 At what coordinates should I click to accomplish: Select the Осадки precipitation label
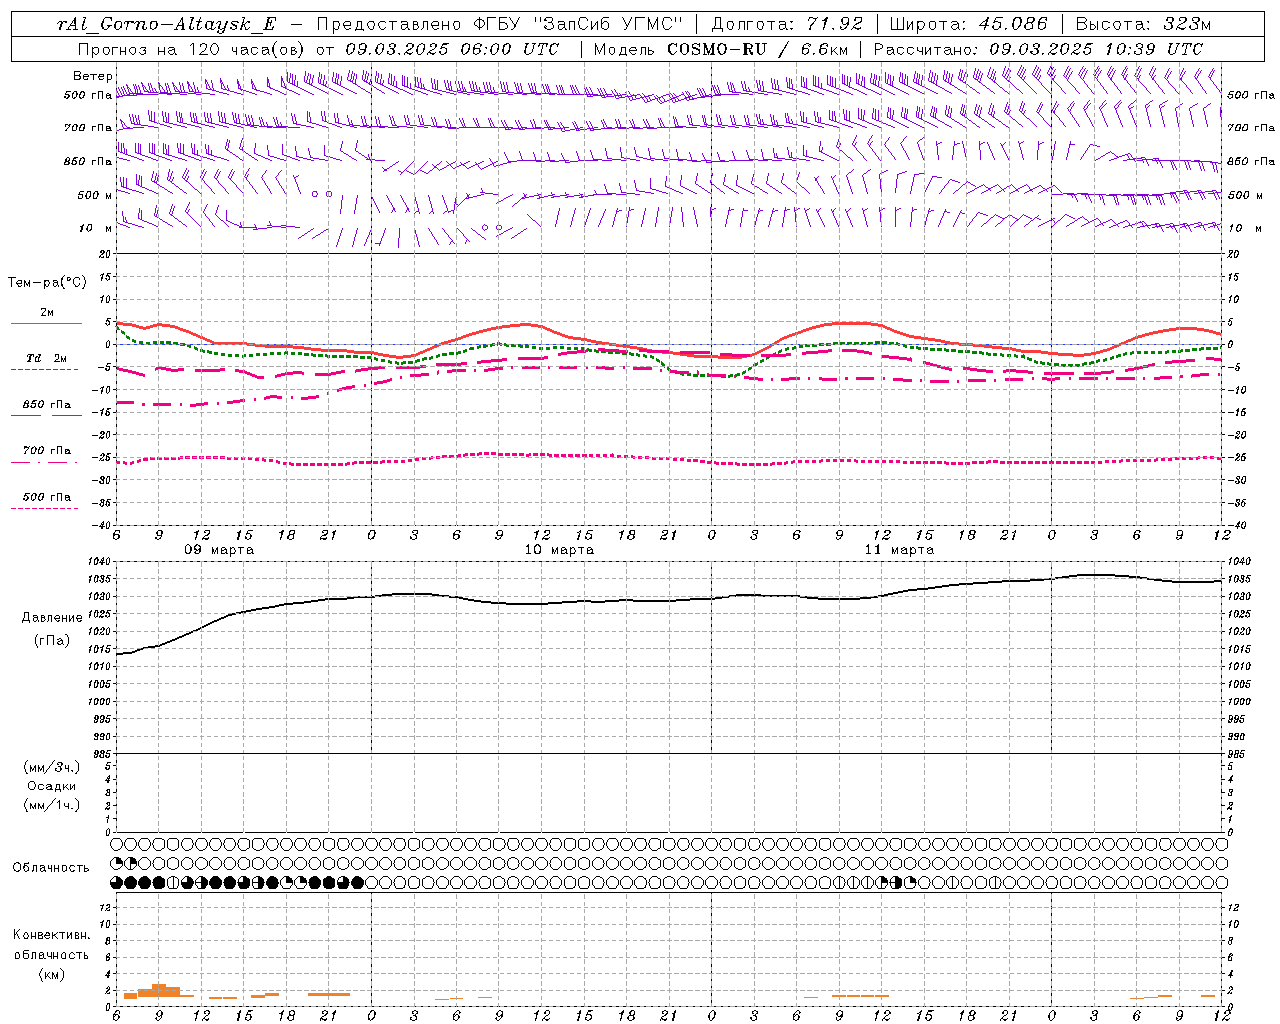[x=52, y=786]
